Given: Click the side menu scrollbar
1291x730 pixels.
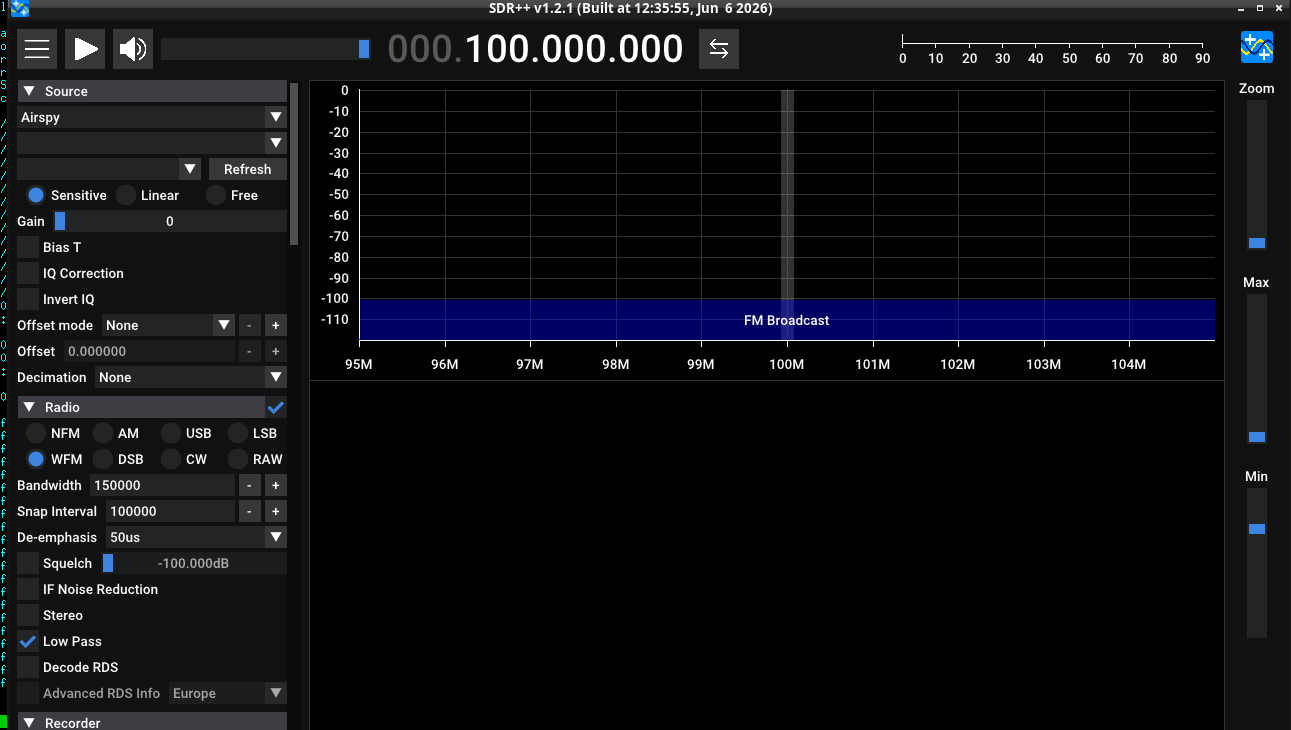Looking at the screenshot, I should point(294,163).
